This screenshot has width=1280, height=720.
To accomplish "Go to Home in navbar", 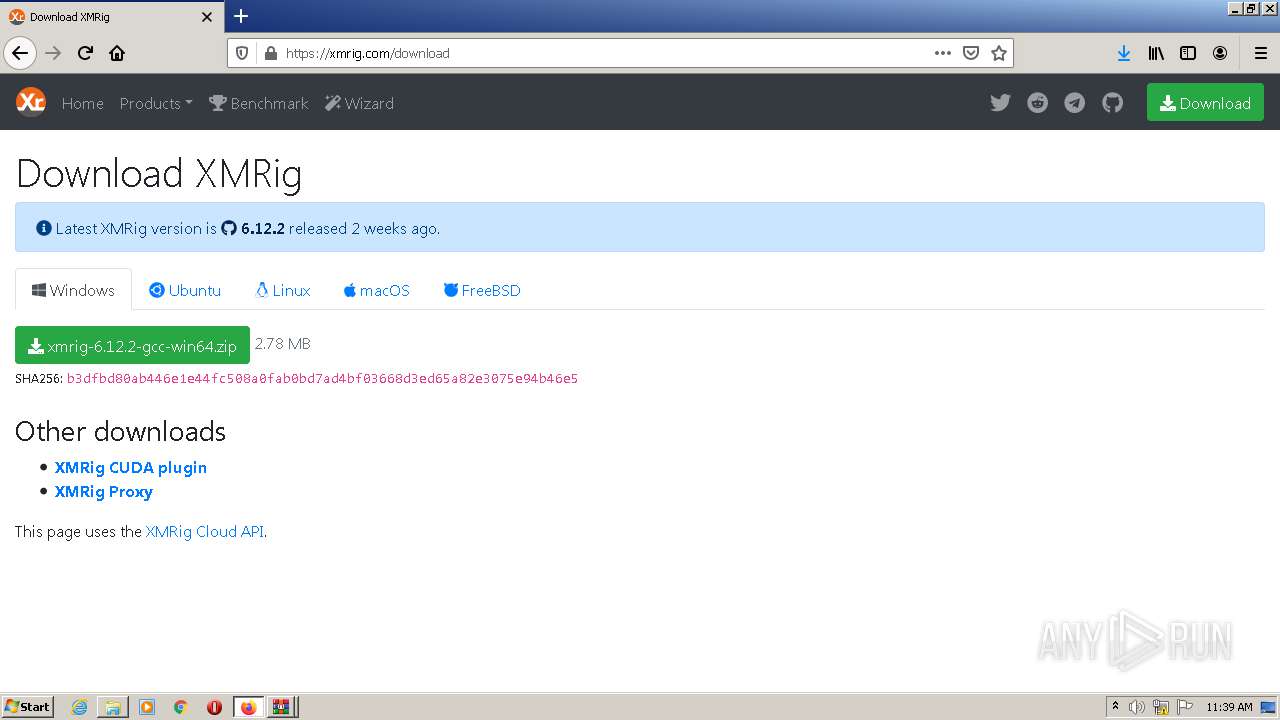I will 83,103.
